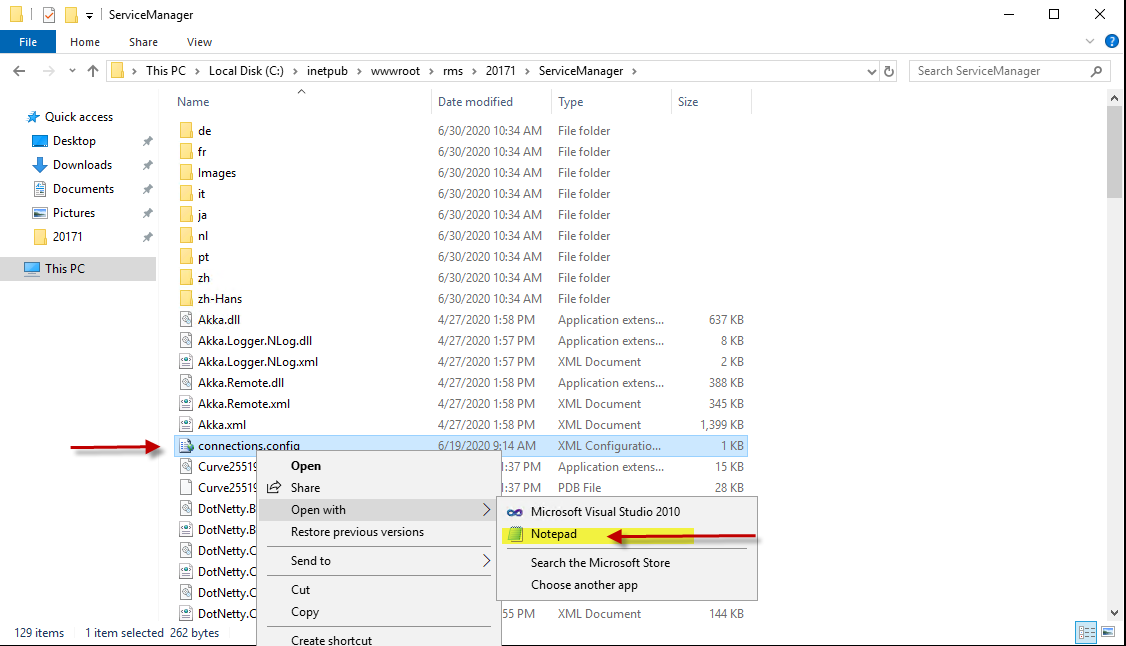The image size is (1126, 646).
Task: Switch to the Home ribbon tab
Action: pyautogui.click(x=85, y=42)
